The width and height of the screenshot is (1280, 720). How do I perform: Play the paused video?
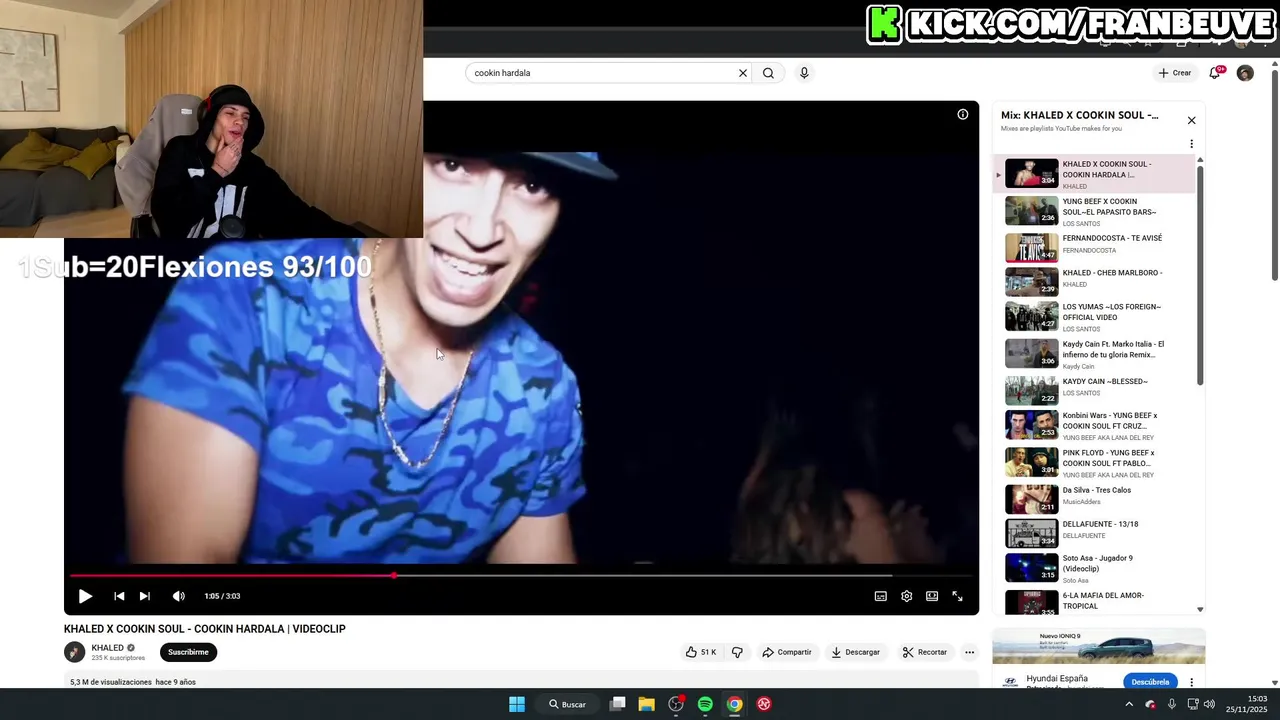pyautogui.click(x=85, y=596)
